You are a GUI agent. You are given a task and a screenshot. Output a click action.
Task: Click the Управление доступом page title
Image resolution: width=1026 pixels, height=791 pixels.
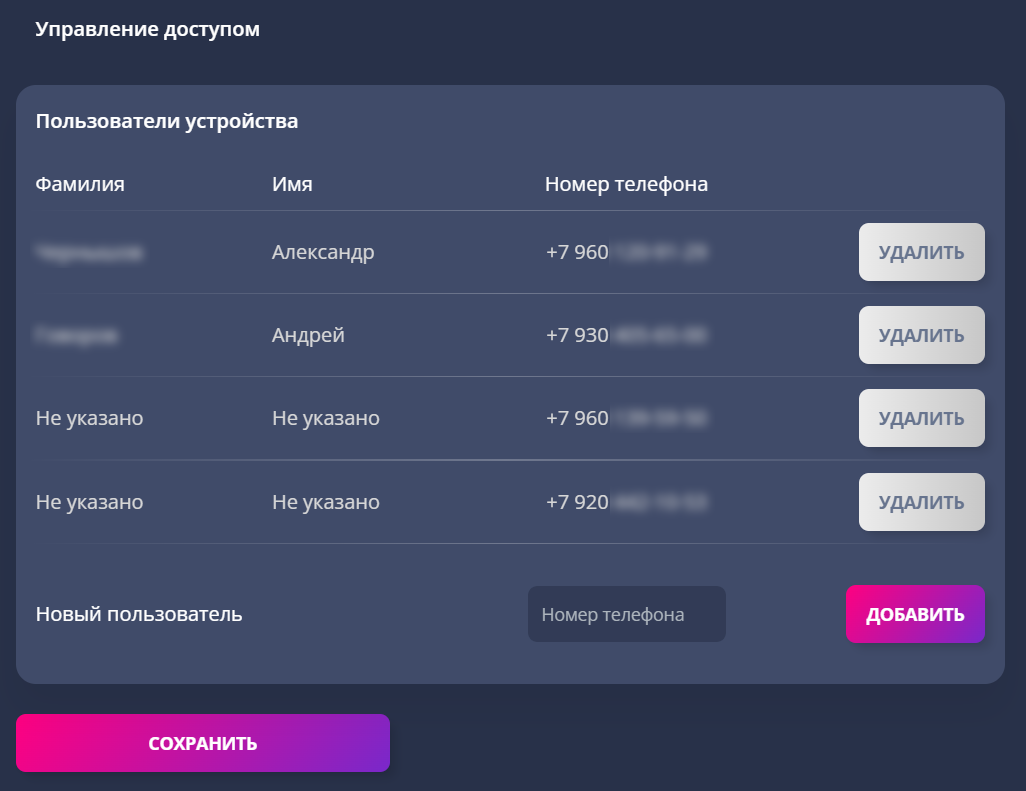pos(147,29)
